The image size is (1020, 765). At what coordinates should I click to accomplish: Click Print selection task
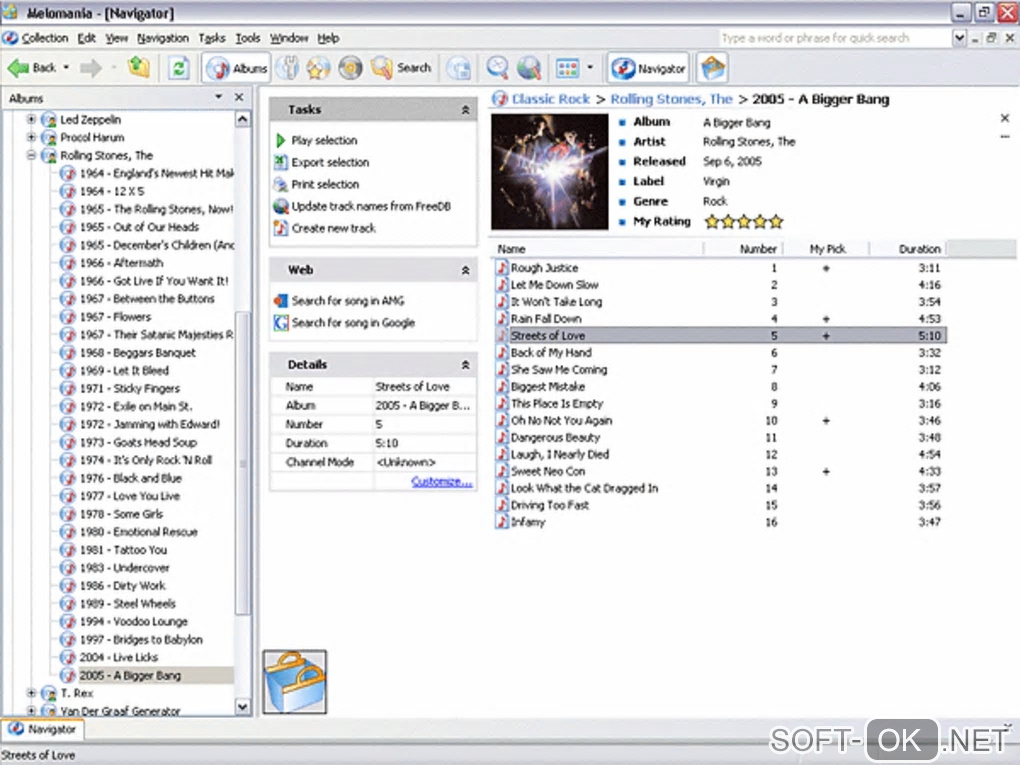(325, 184)
